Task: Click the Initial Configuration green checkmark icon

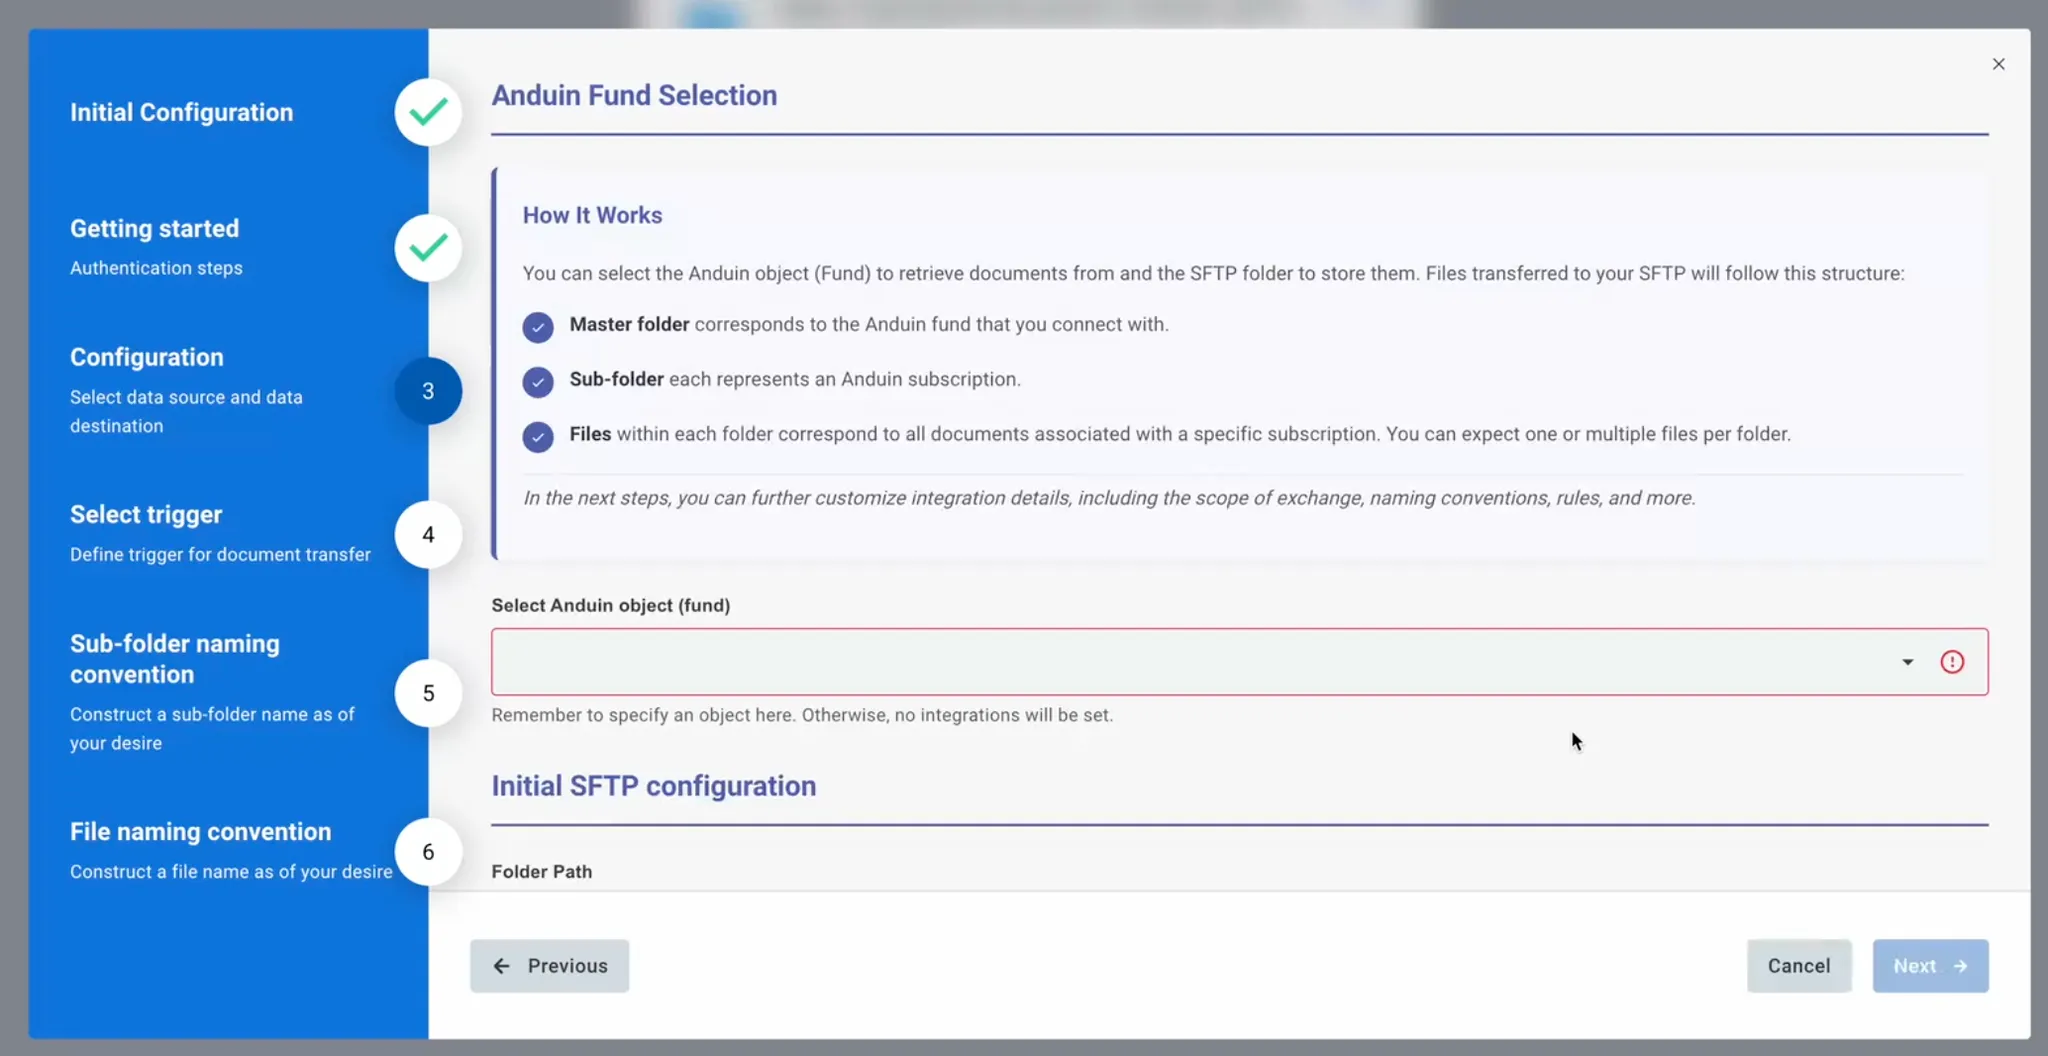Action: pyautogui.click(x=428, y=112)
